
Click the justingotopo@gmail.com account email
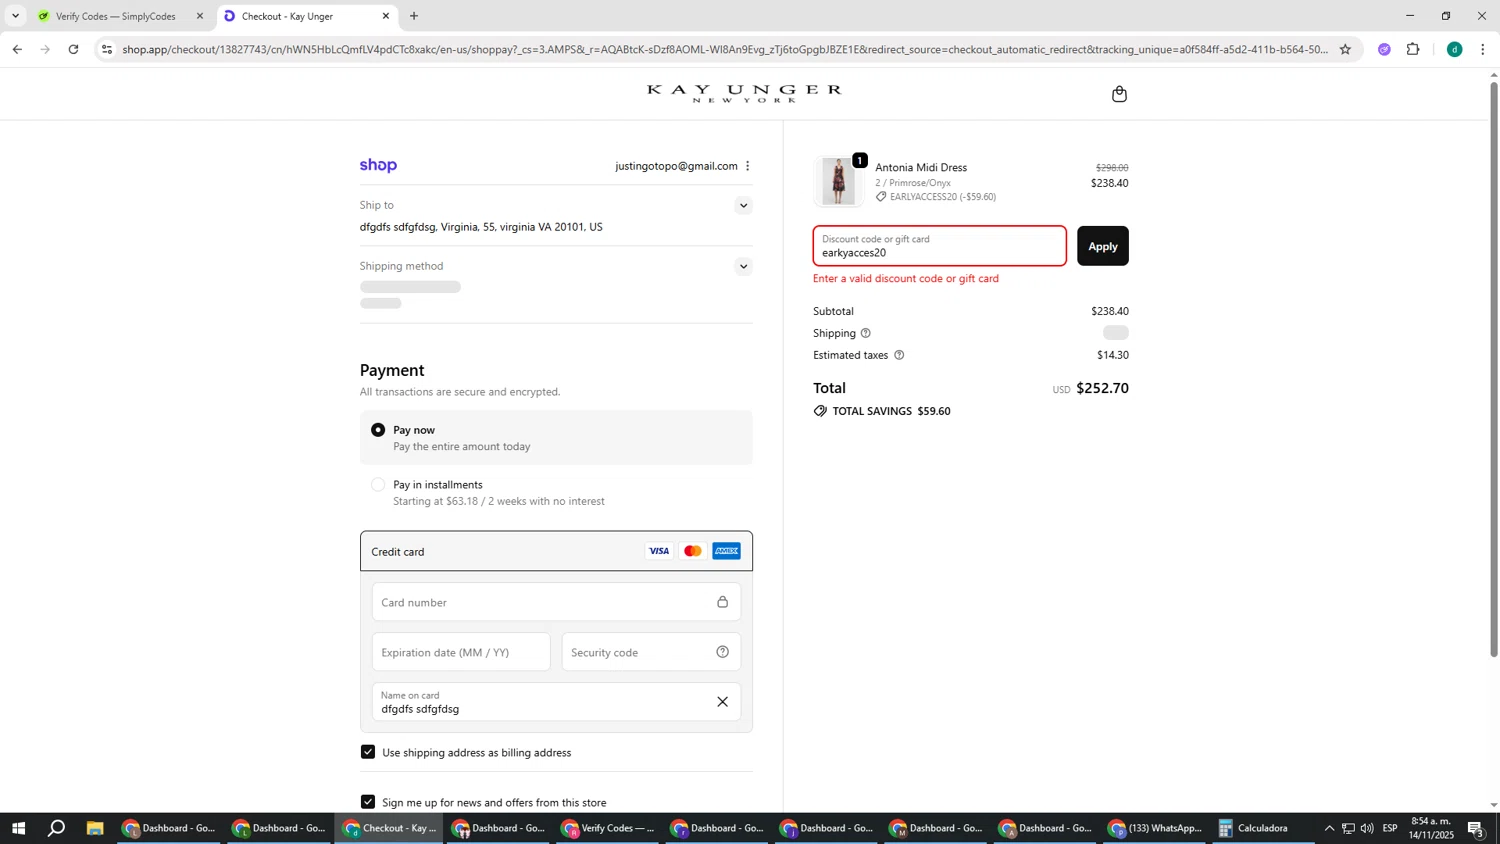tap(676, 166)
